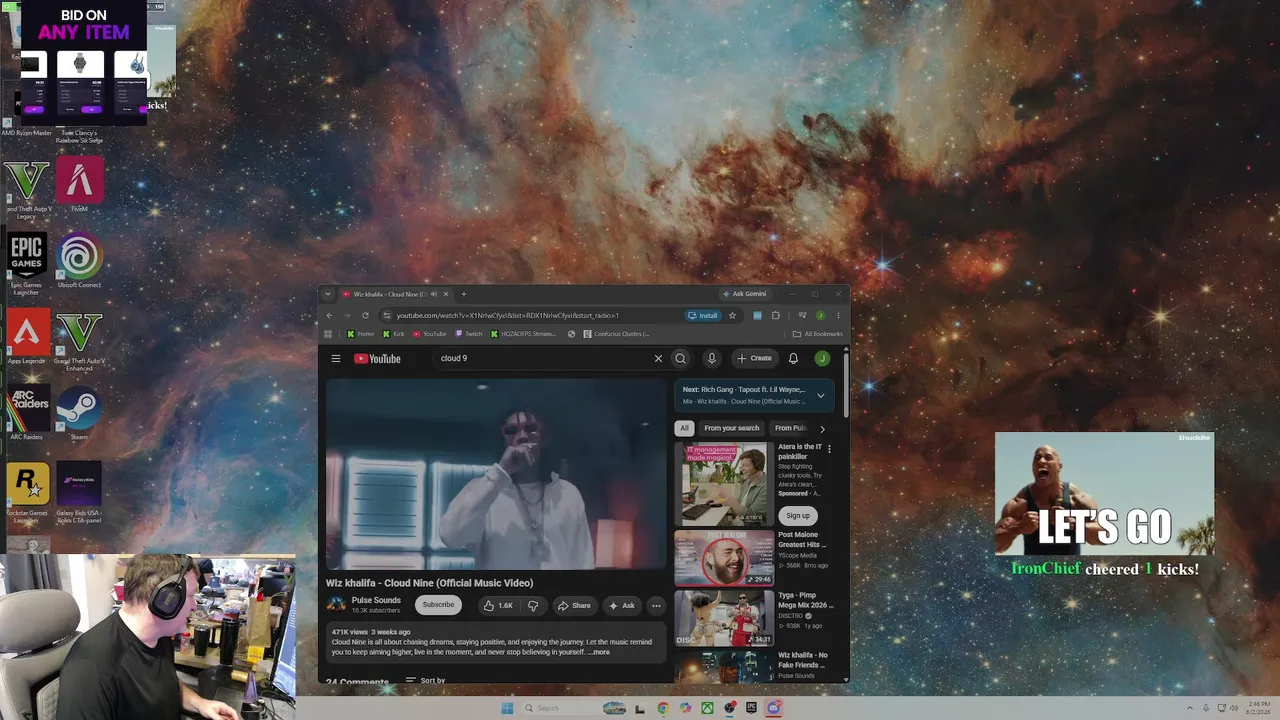
Task: Open the Chrome extensions puzzle icon
Action: pyautogui.click(x=775, y=316)
